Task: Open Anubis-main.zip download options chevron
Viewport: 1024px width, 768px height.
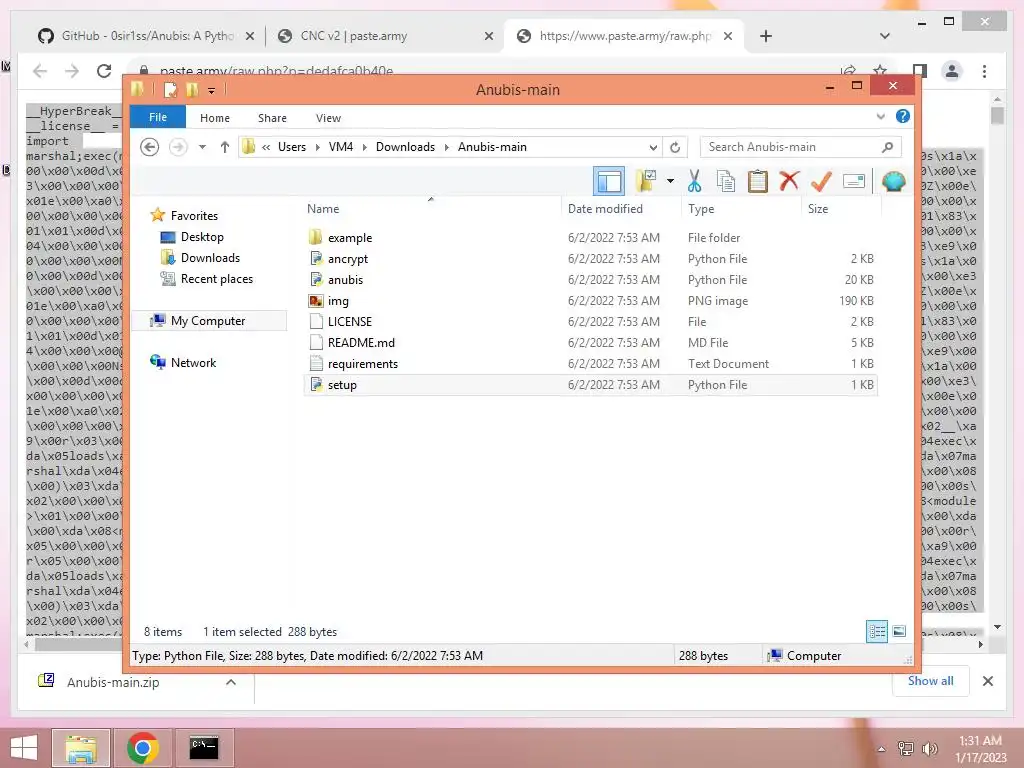Action: 231,682
